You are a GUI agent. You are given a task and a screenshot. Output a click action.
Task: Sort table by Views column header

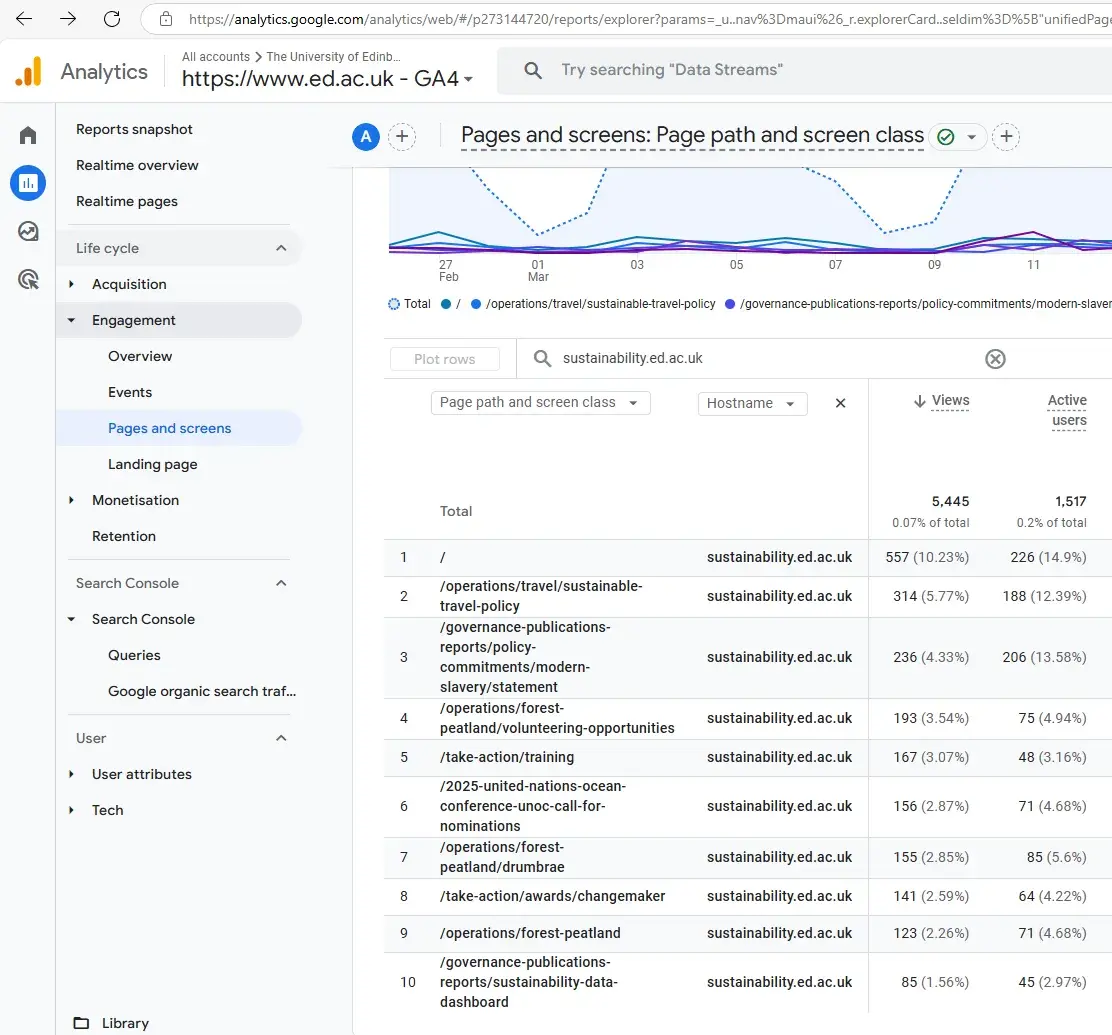949,401
